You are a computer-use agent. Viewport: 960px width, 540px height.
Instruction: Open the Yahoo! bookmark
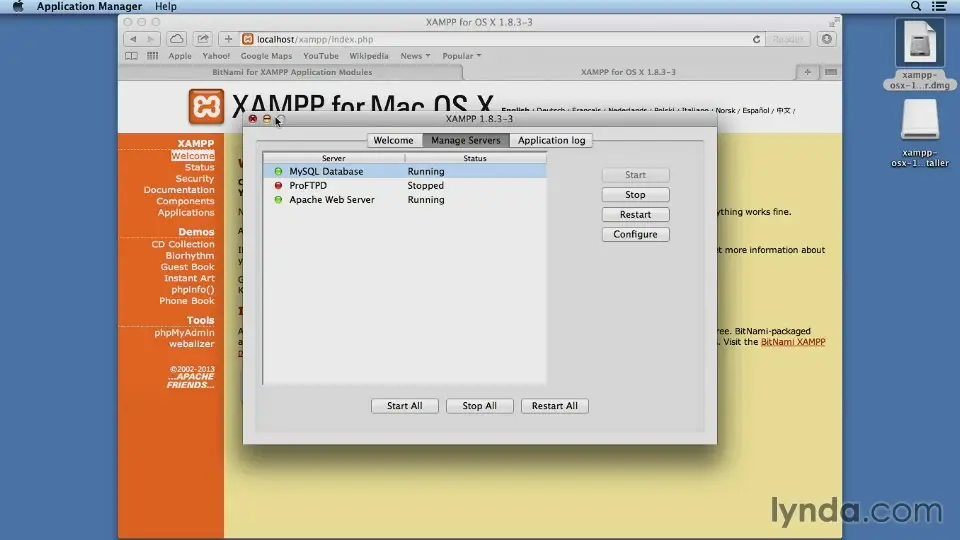[216, 56]
